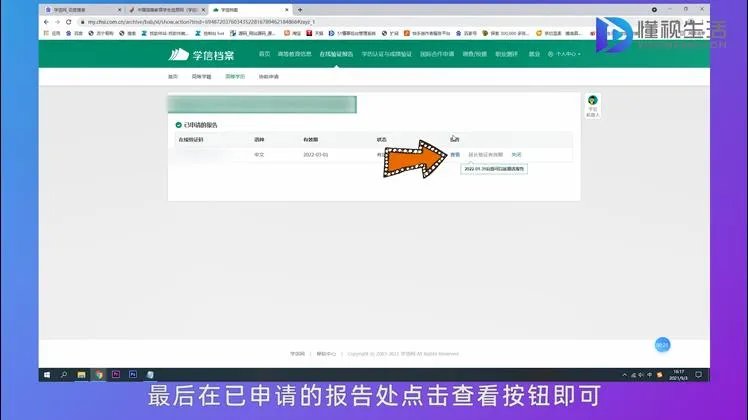
Task: Open 高等教育信息 in the navigation bar
Action: tap(294, 54)
